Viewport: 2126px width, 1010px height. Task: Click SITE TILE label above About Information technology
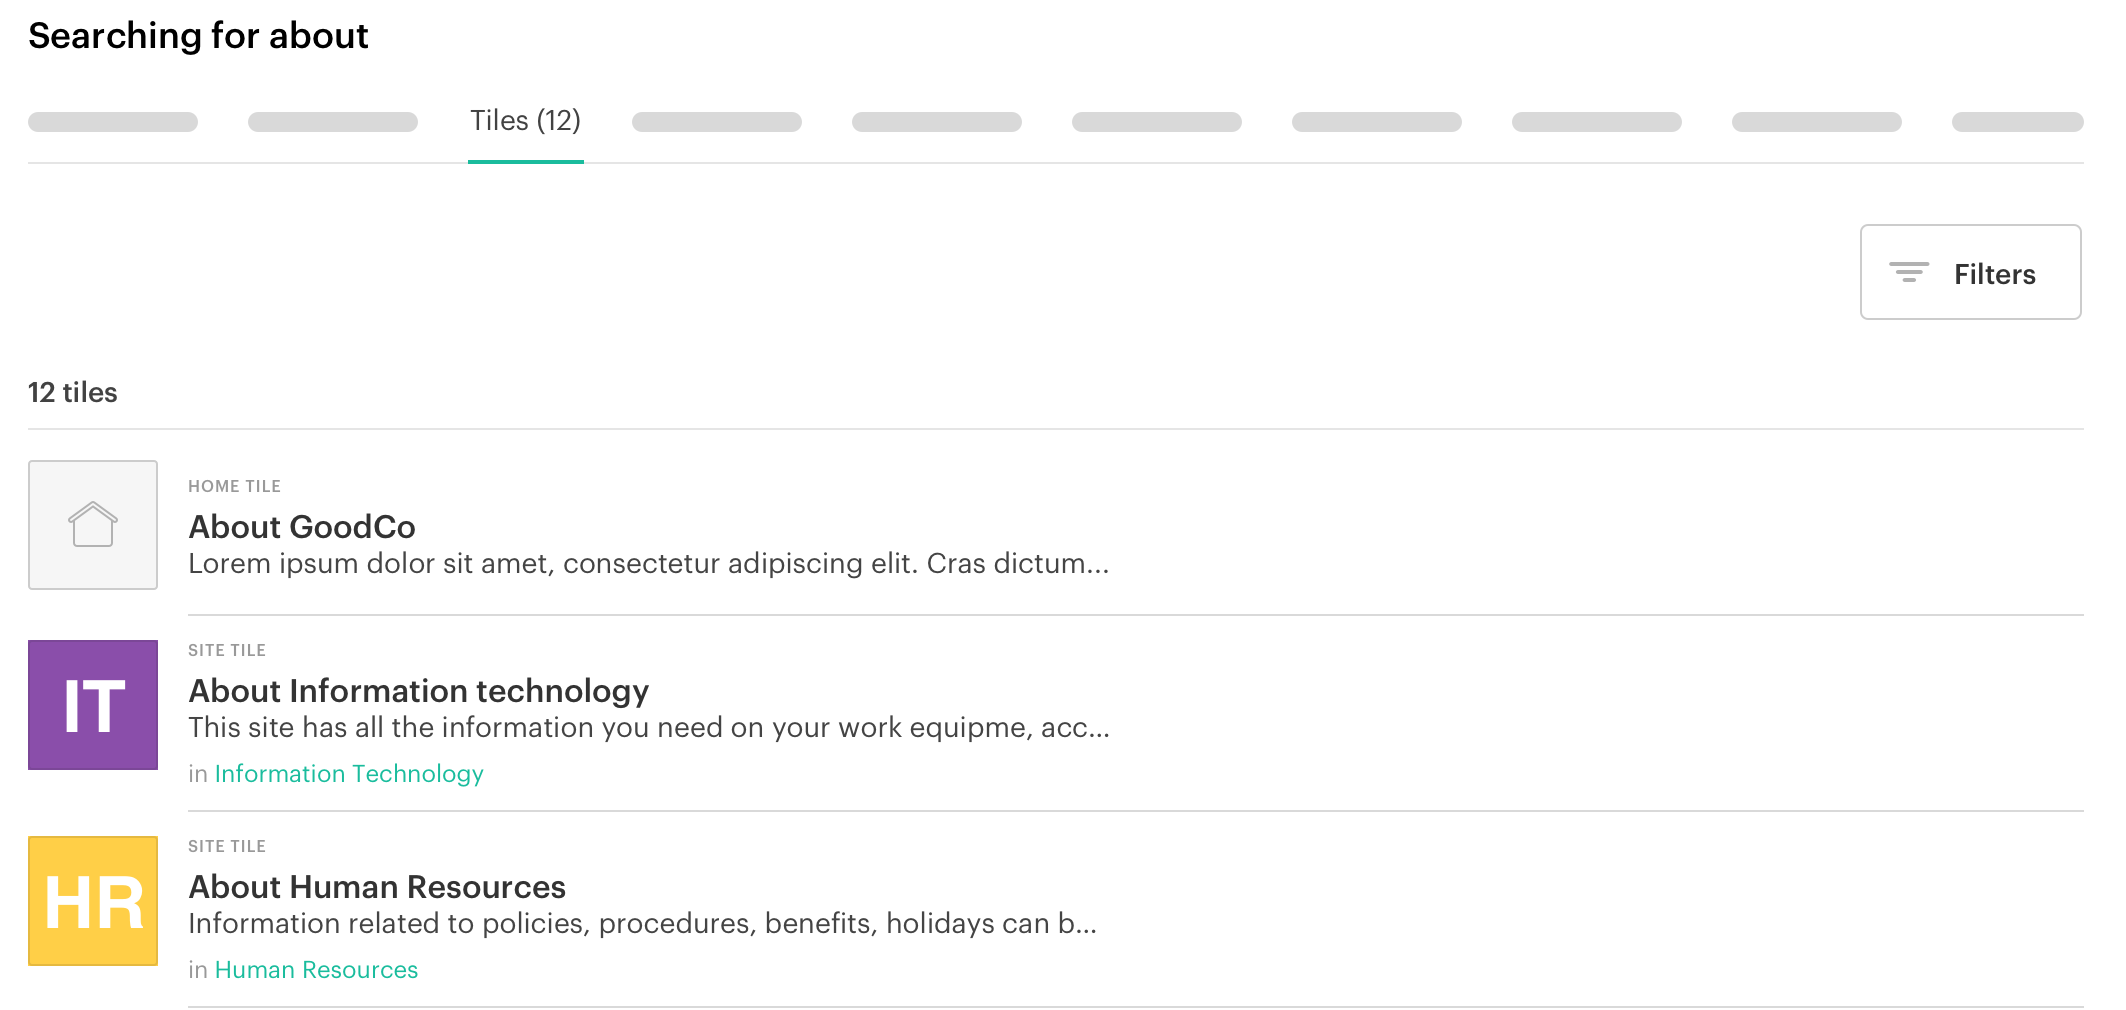[227, 650]
